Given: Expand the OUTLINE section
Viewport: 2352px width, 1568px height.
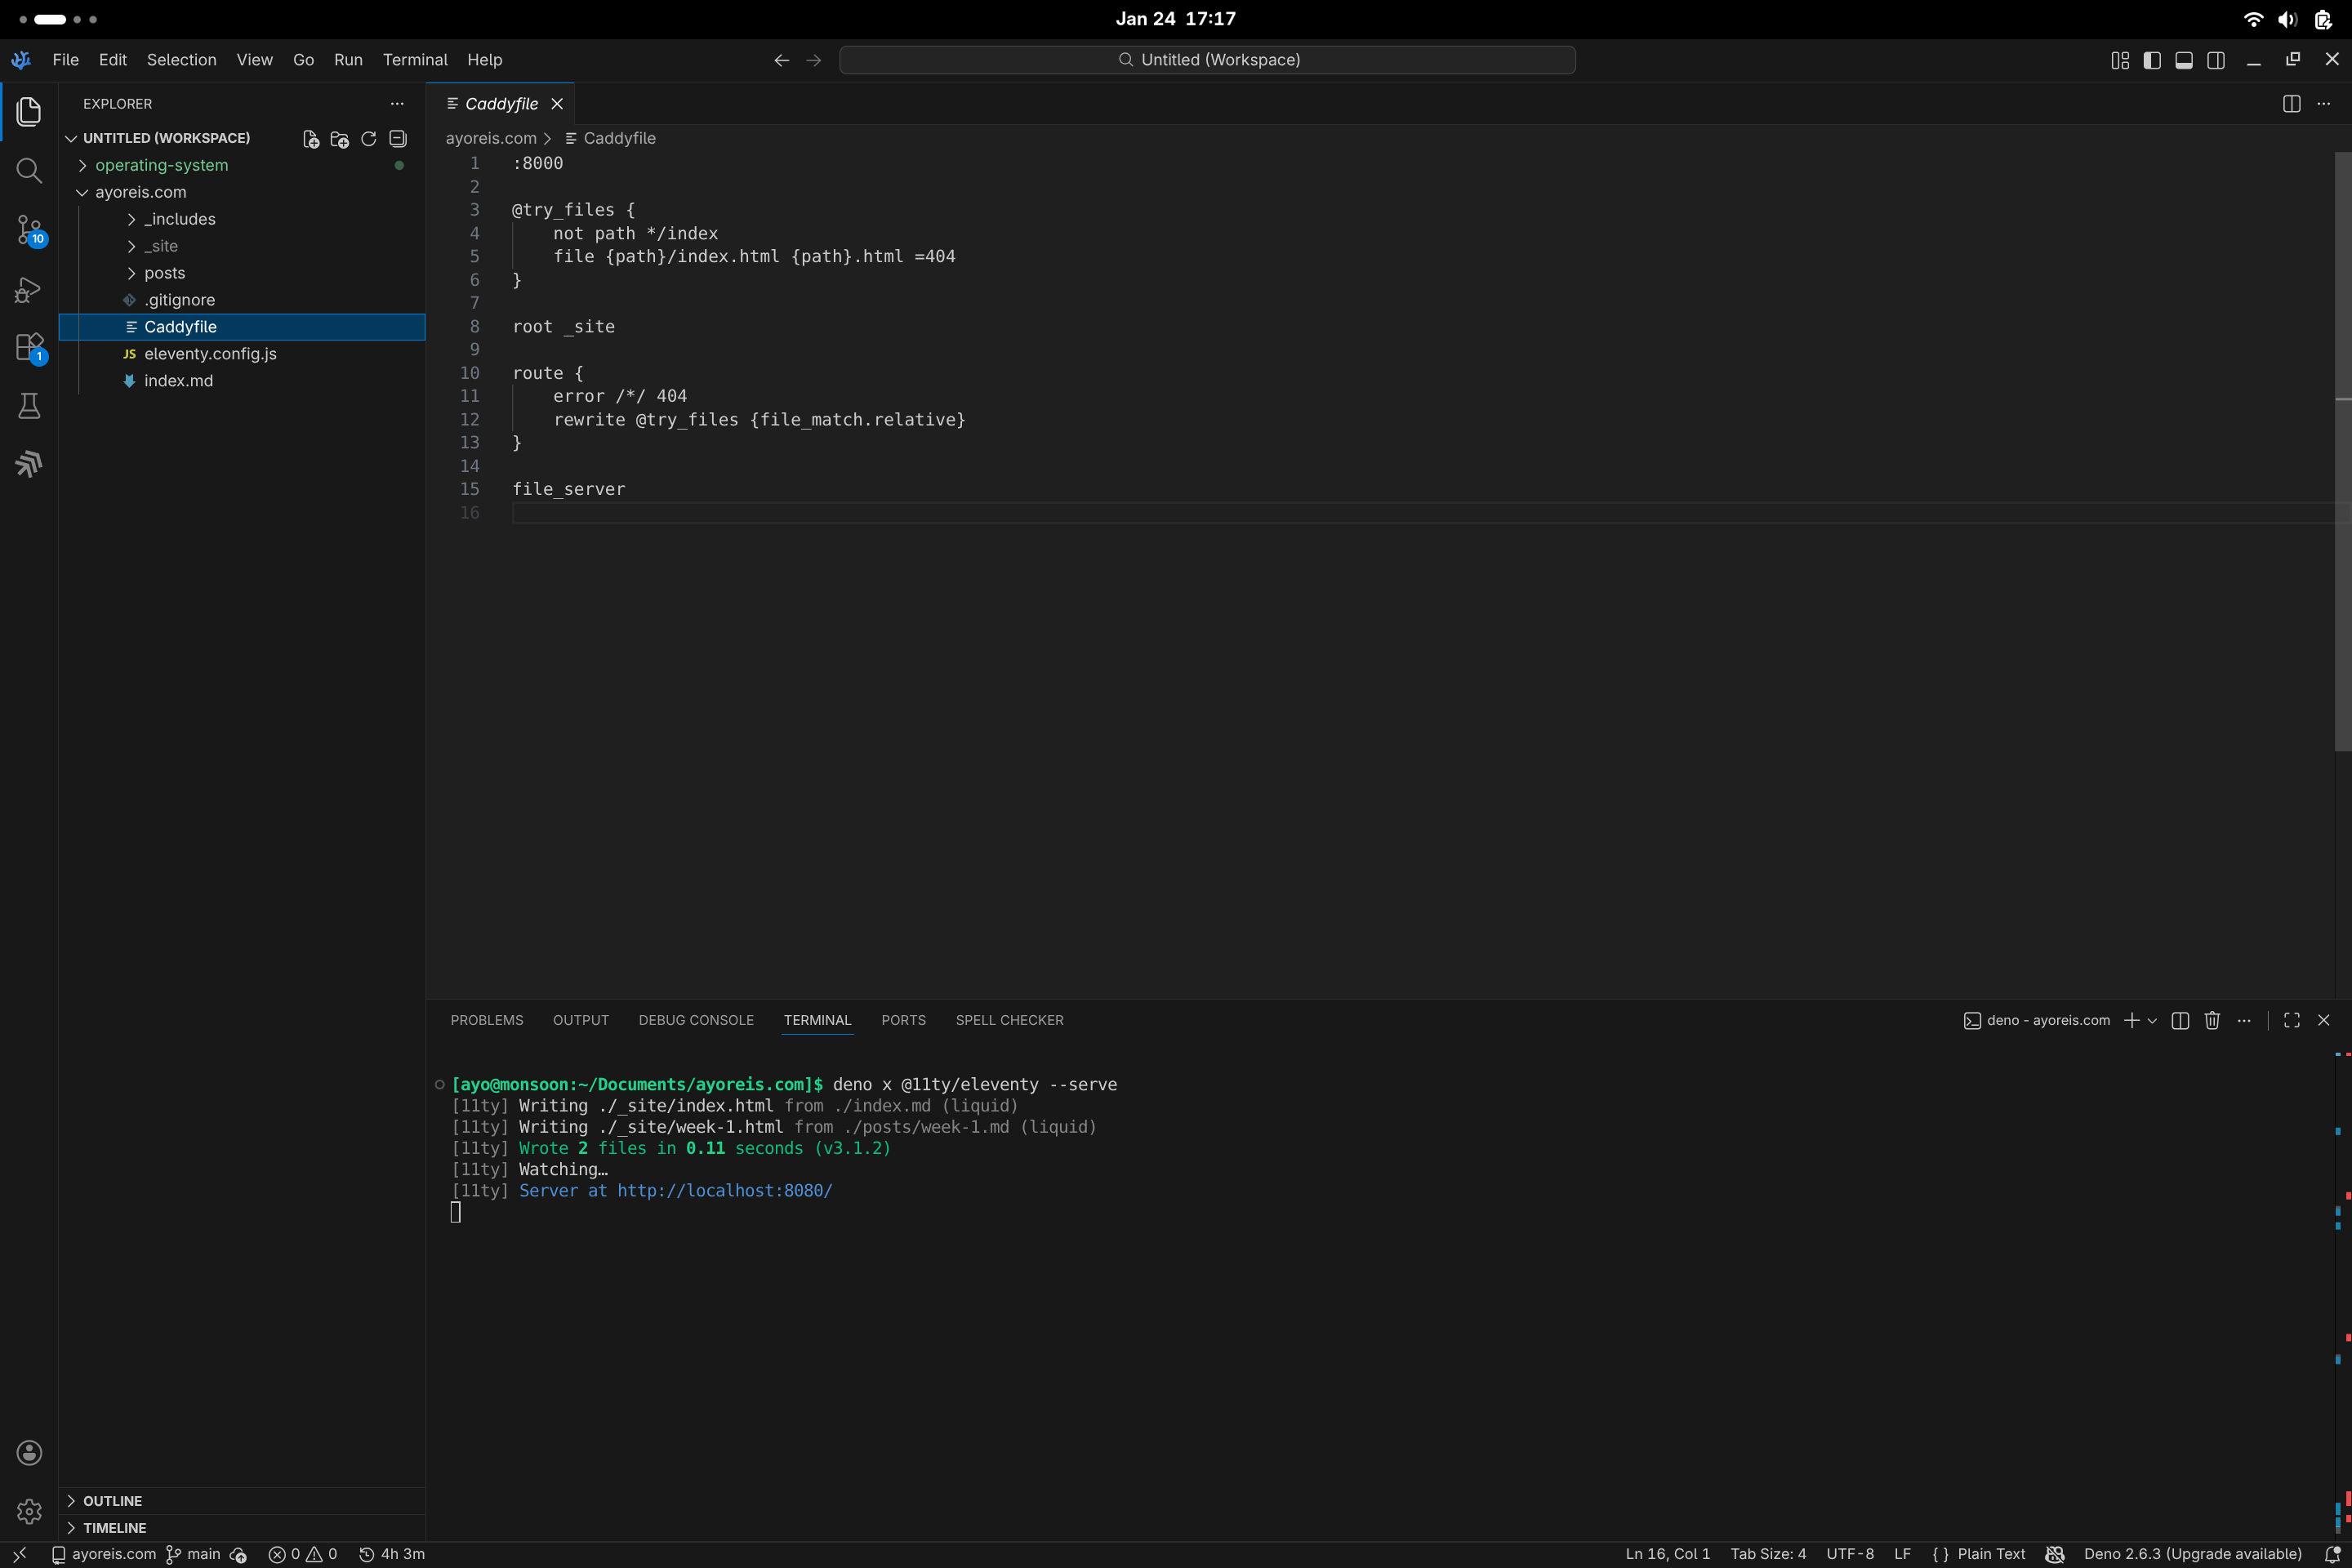Looking at the screenshot, I should (x=112, y=1501).
